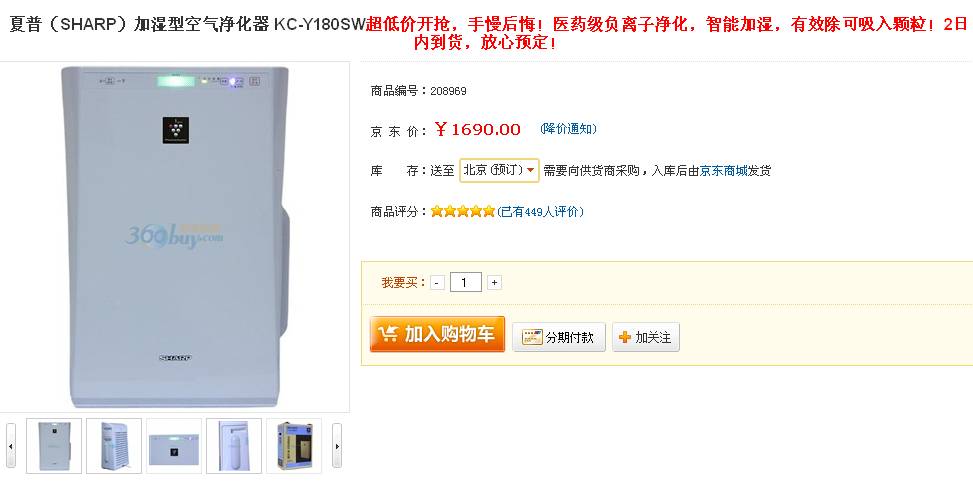Select the side-view purifier thumbnail
This screenshot has height=488, width=973.
tap(114, 446)
